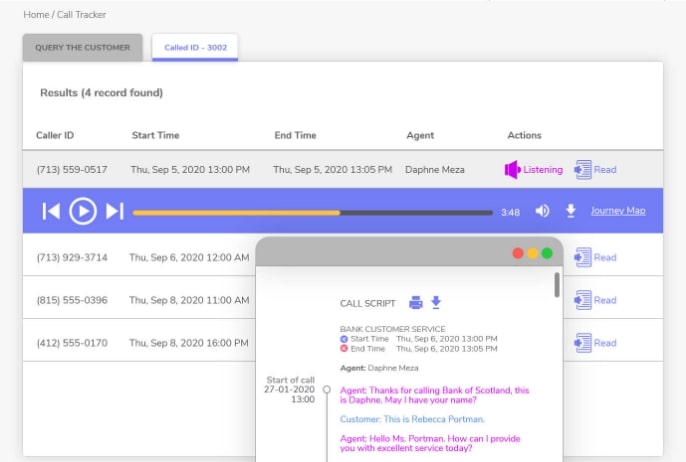686x462 pixels.
Task: Click agent name Daphne Meza in table
Action: coord(435,170)
